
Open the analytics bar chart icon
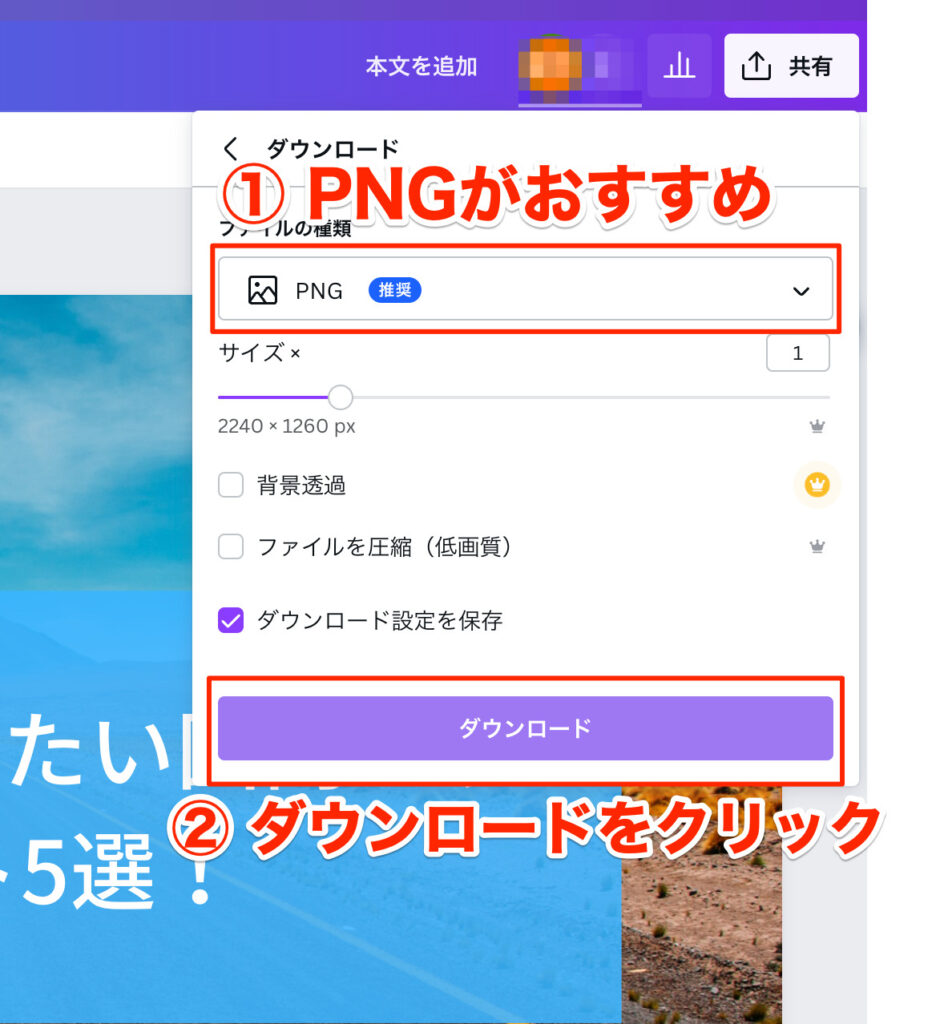pos(679,66)
